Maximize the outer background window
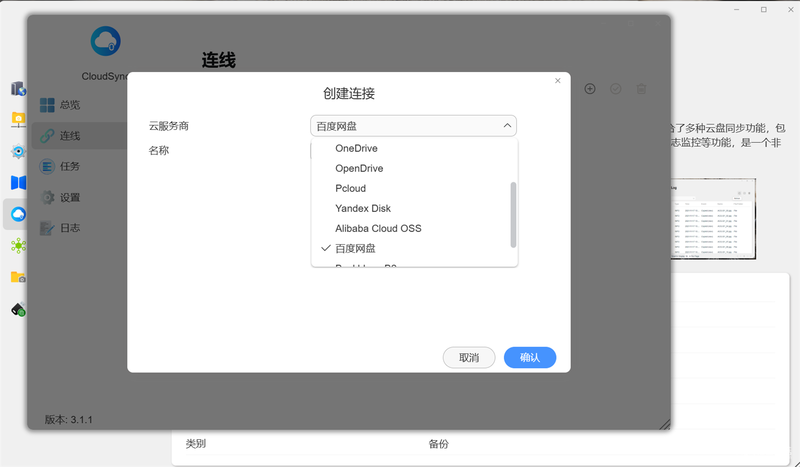Screen dimensions: 800x467 click(764, 10)
